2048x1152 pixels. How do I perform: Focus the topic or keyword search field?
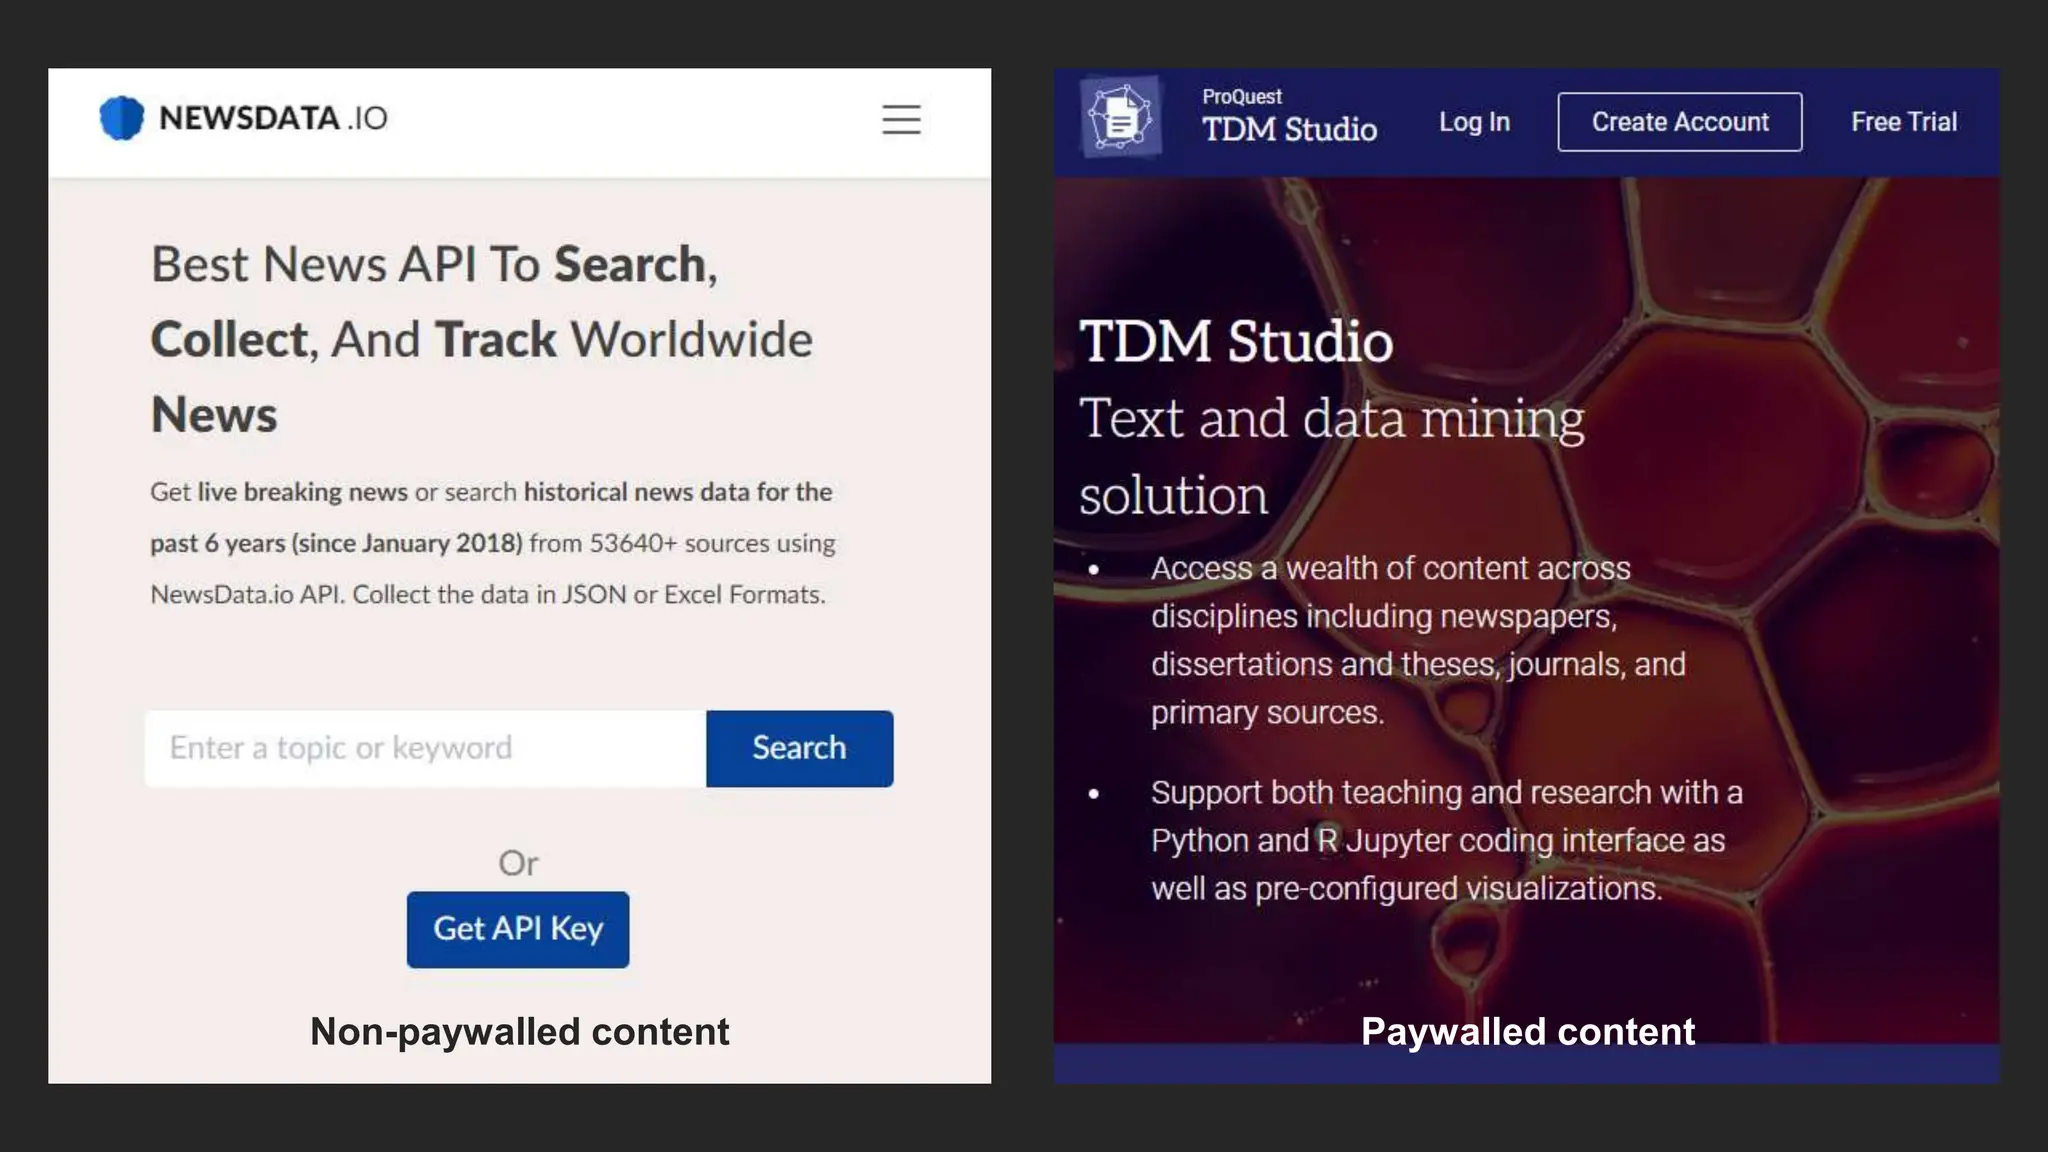tap(426, 748)
